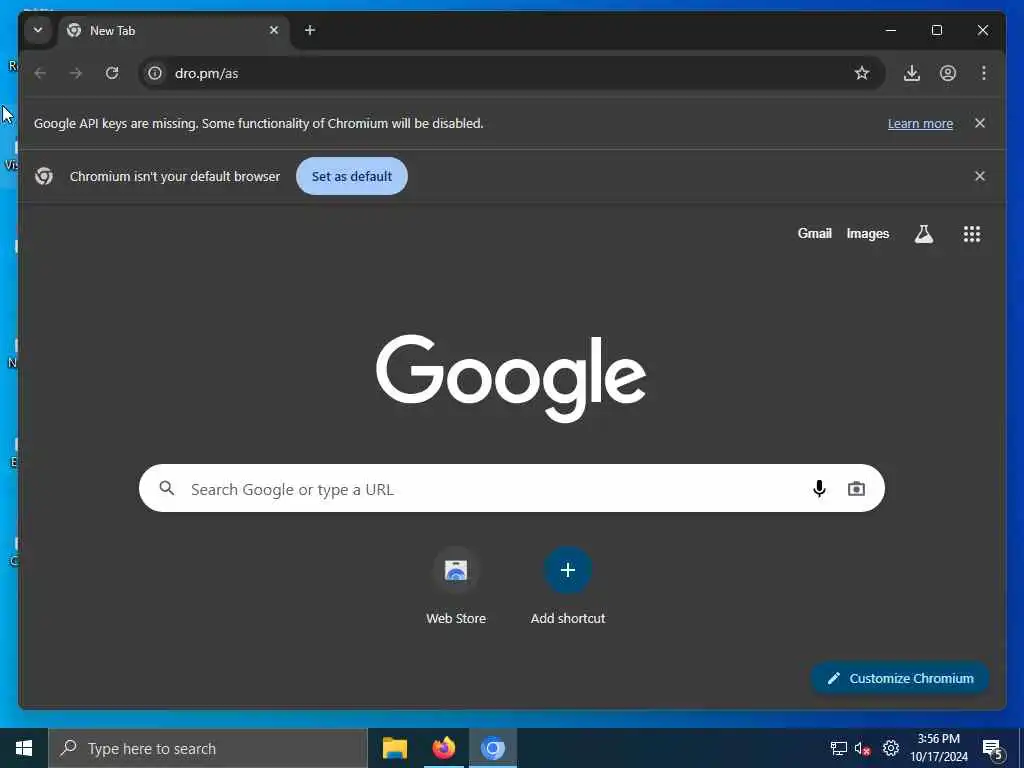1024x768 pixels.
Task: Open Search Labs flask icon
Action: [923, 234]
